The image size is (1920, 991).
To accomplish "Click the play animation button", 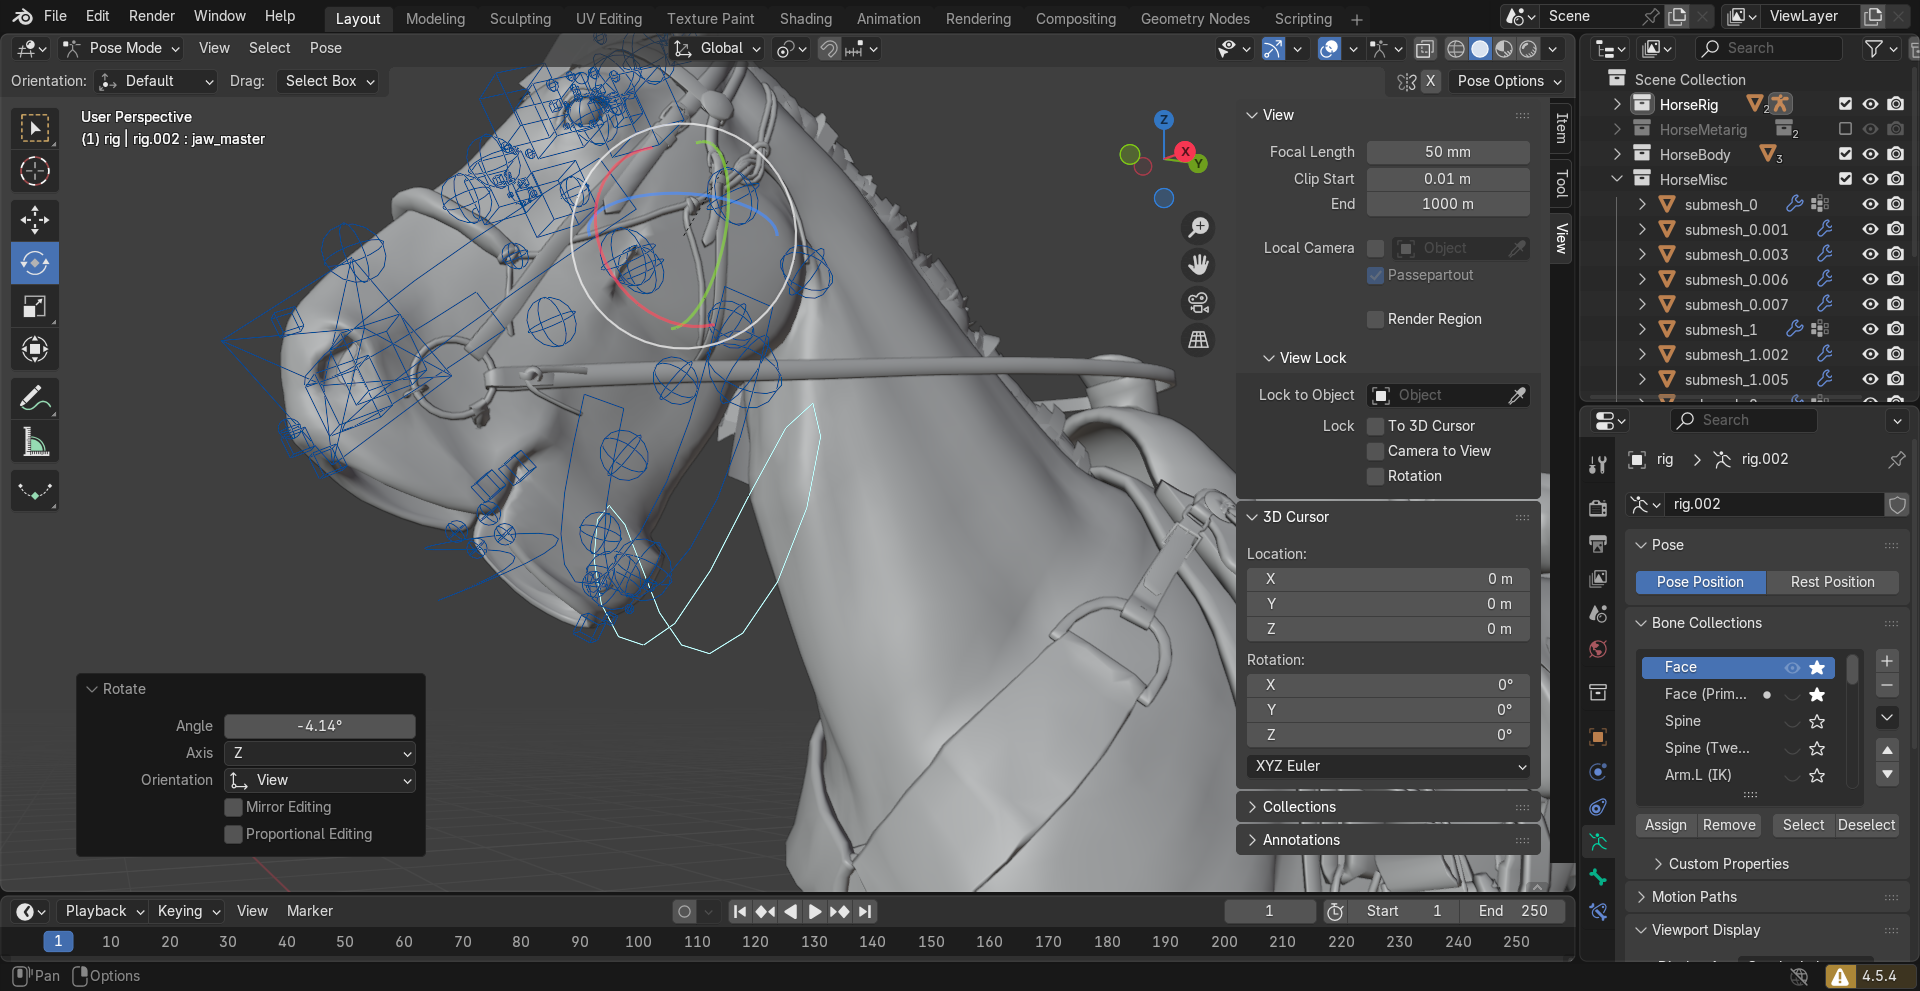I will click(814, 911).
